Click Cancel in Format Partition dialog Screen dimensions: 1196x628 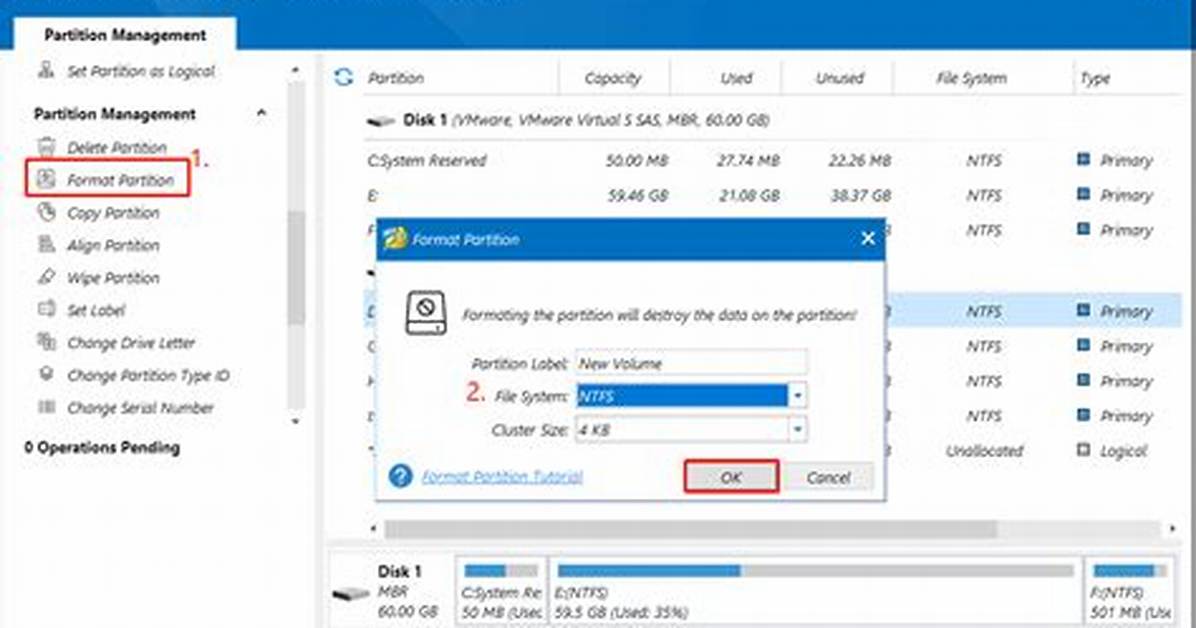click(x=828, y=477)
